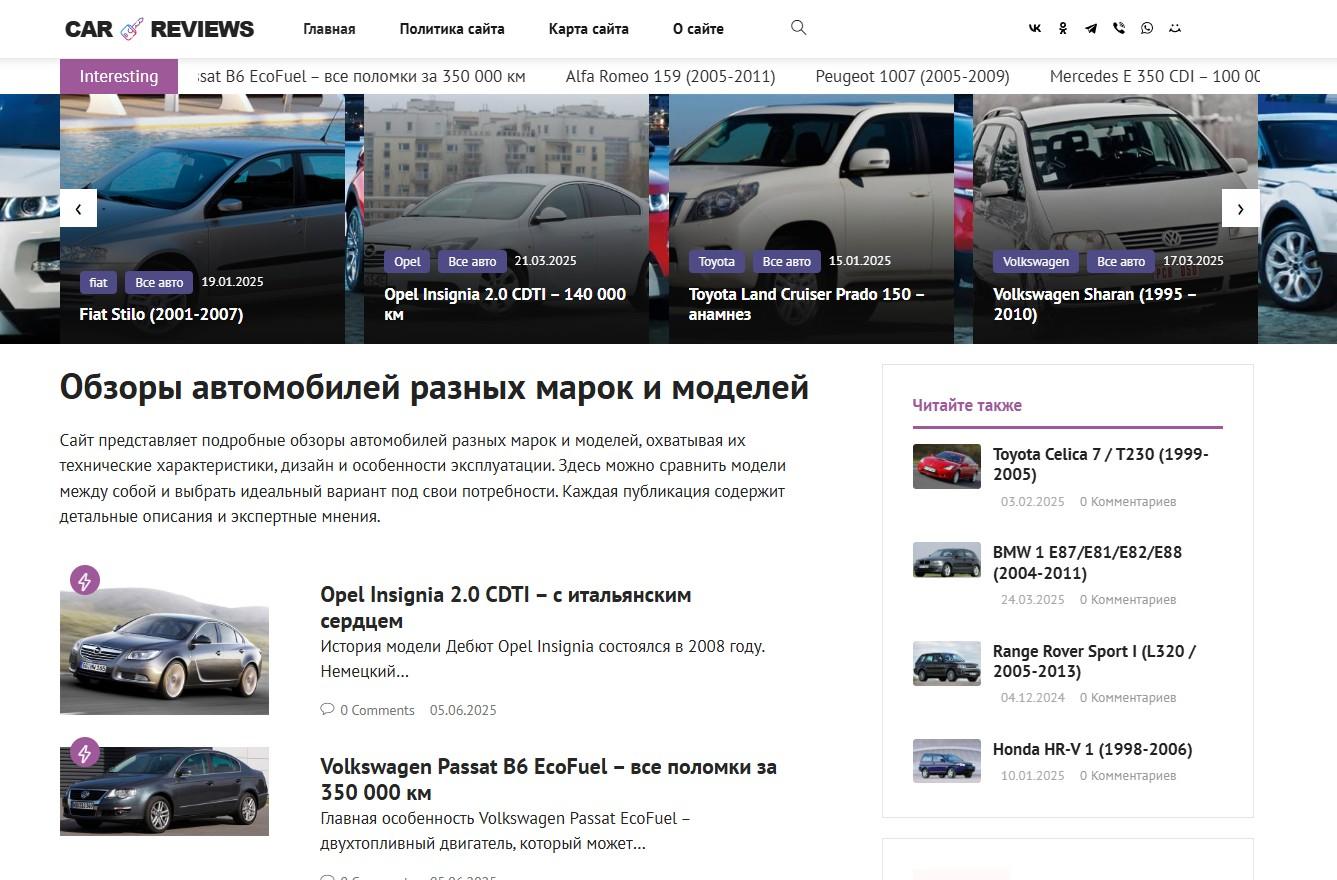Viewport: 1337px width, 880px height.
Task: Click the Volkswagen Passat article thumbnail
Action: point(164,791)
